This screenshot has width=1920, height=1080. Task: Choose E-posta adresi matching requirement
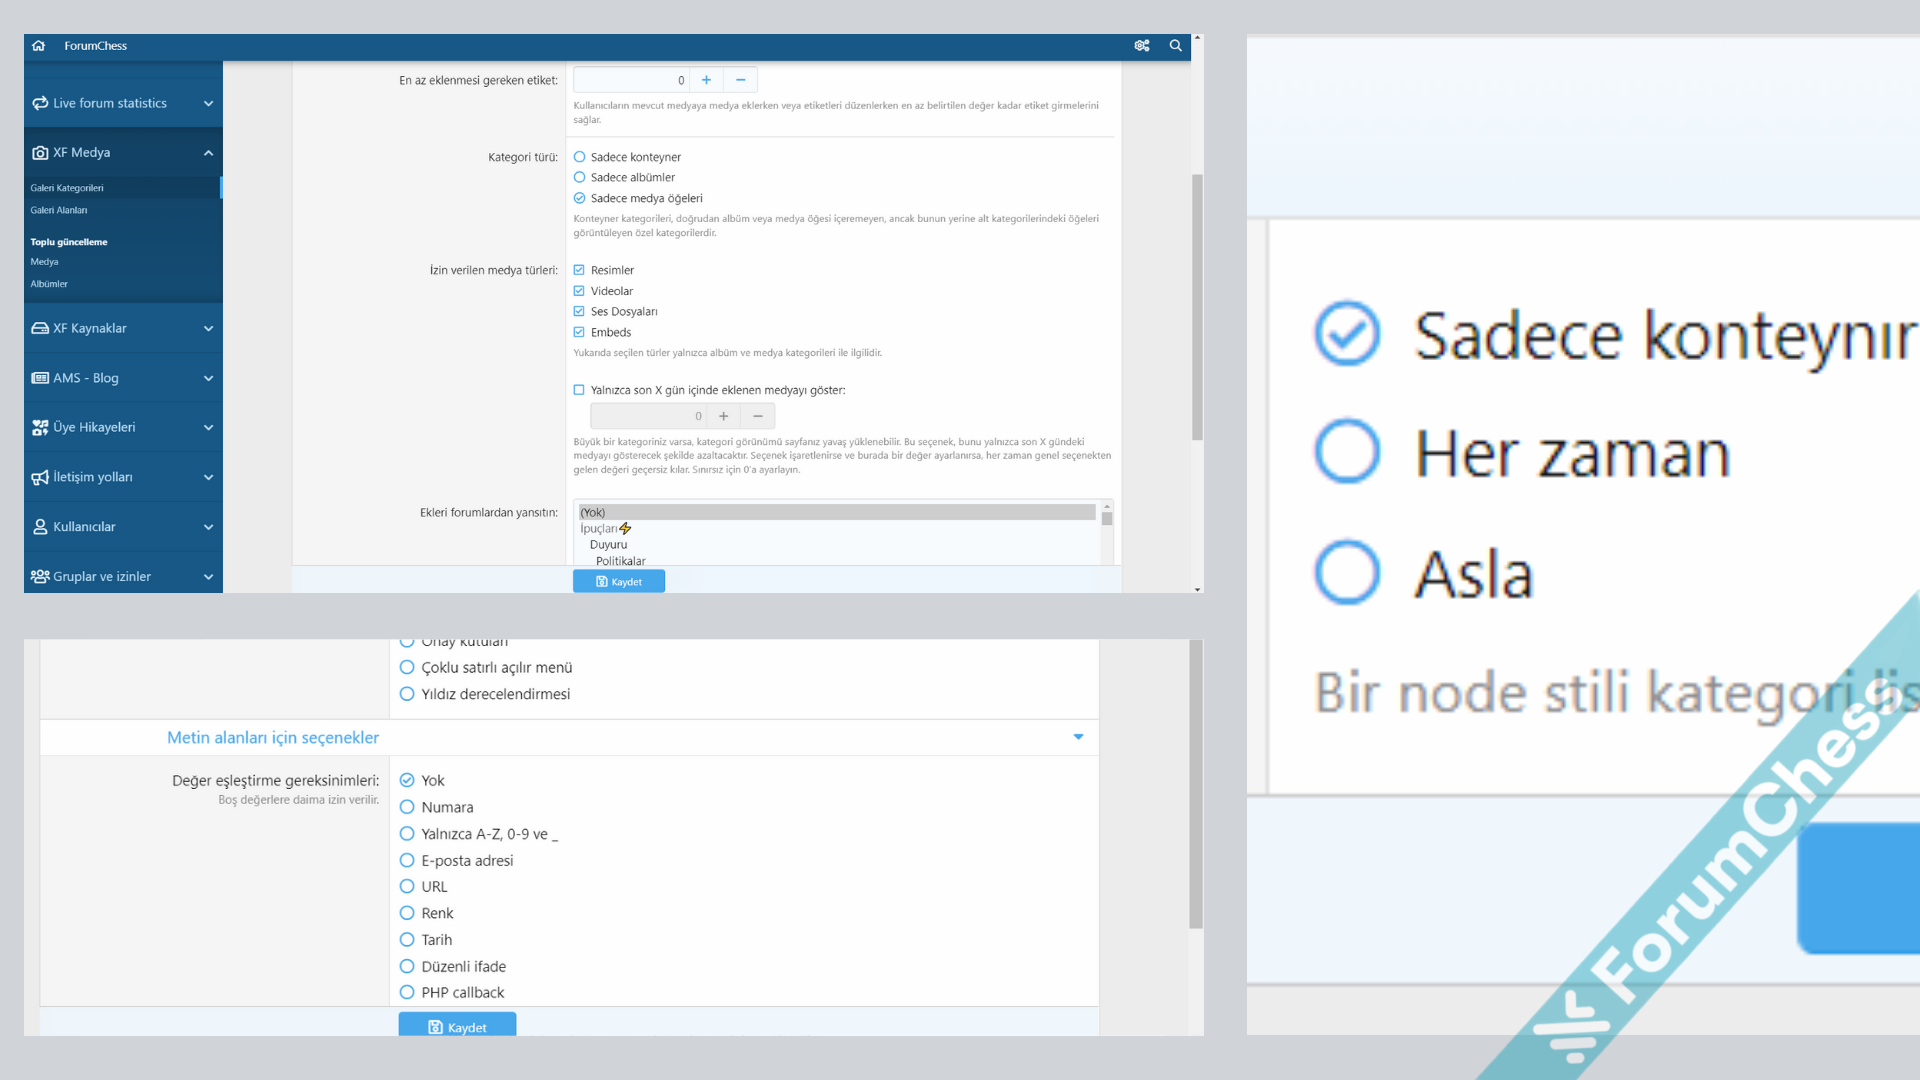[x=407, y=860]
